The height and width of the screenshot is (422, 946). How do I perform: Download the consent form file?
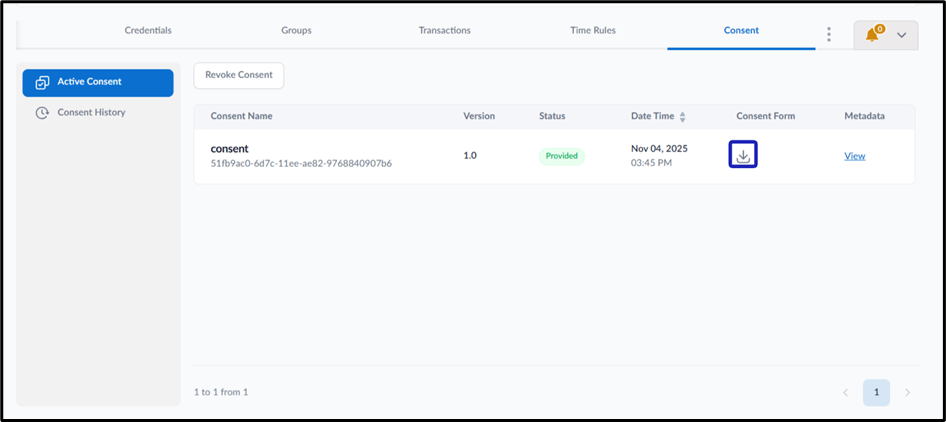(743, 156)
